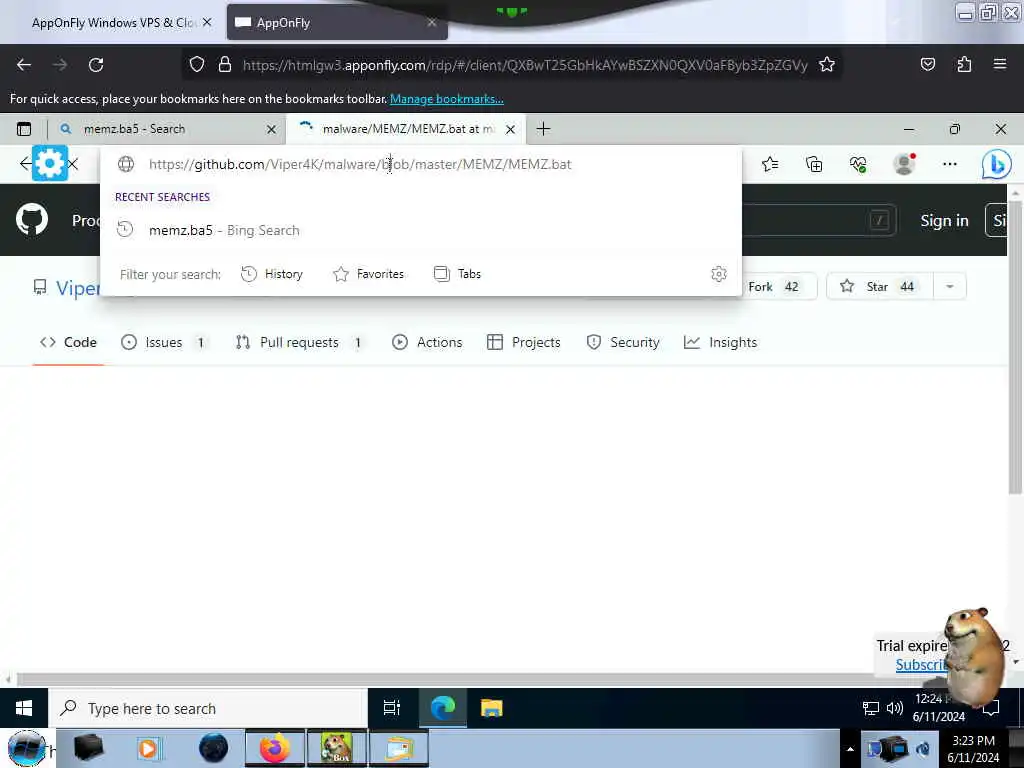Open Edge profile avatar
1024x768 pixels.
click(x=904, y=164)
